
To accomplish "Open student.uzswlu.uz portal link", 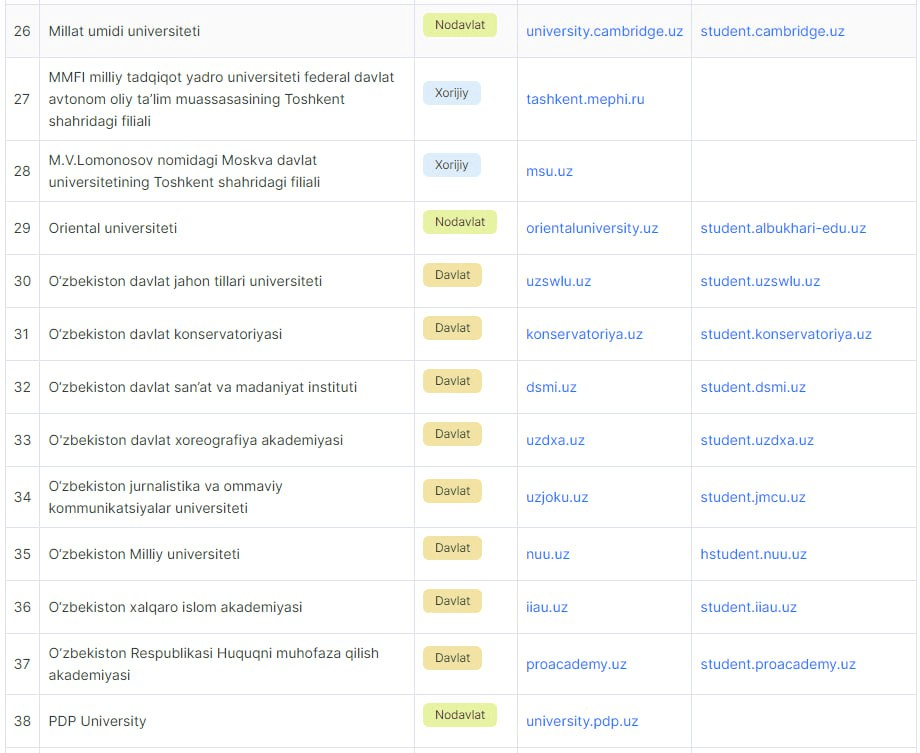I will 760,281.
